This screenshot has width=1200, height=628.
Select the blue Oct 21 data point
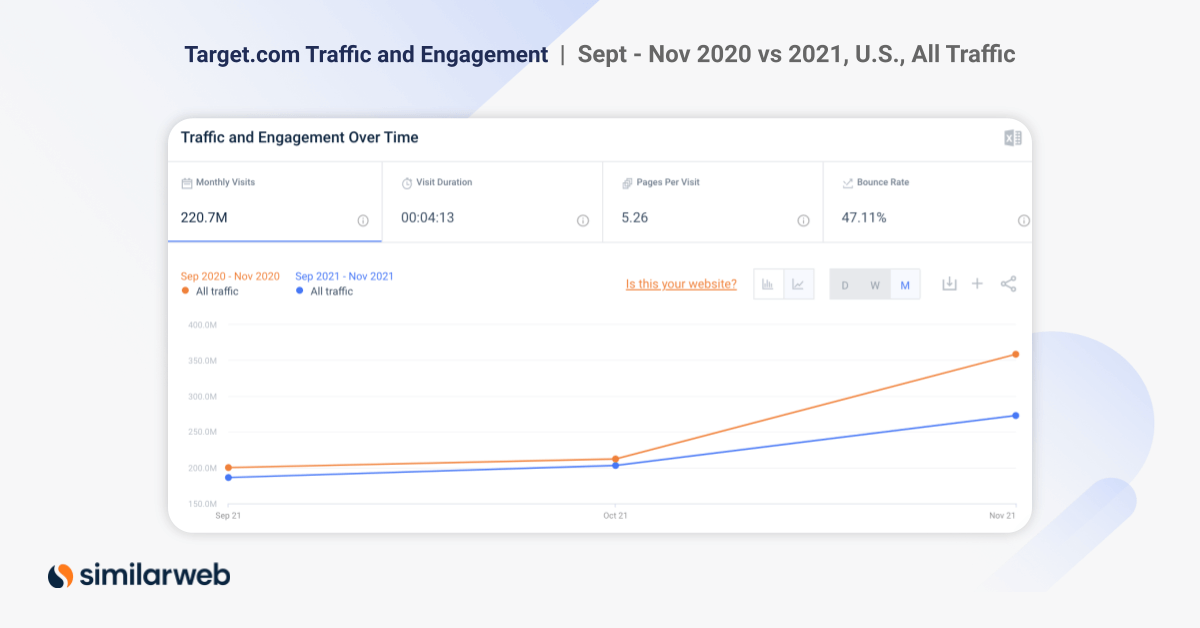615,465
